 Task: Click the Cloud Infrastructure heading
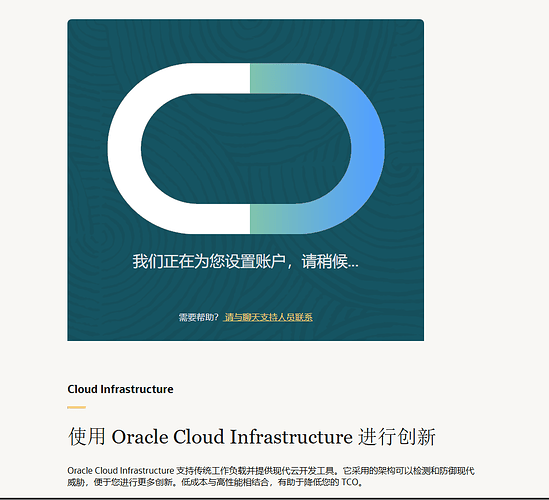click(120, 389)
